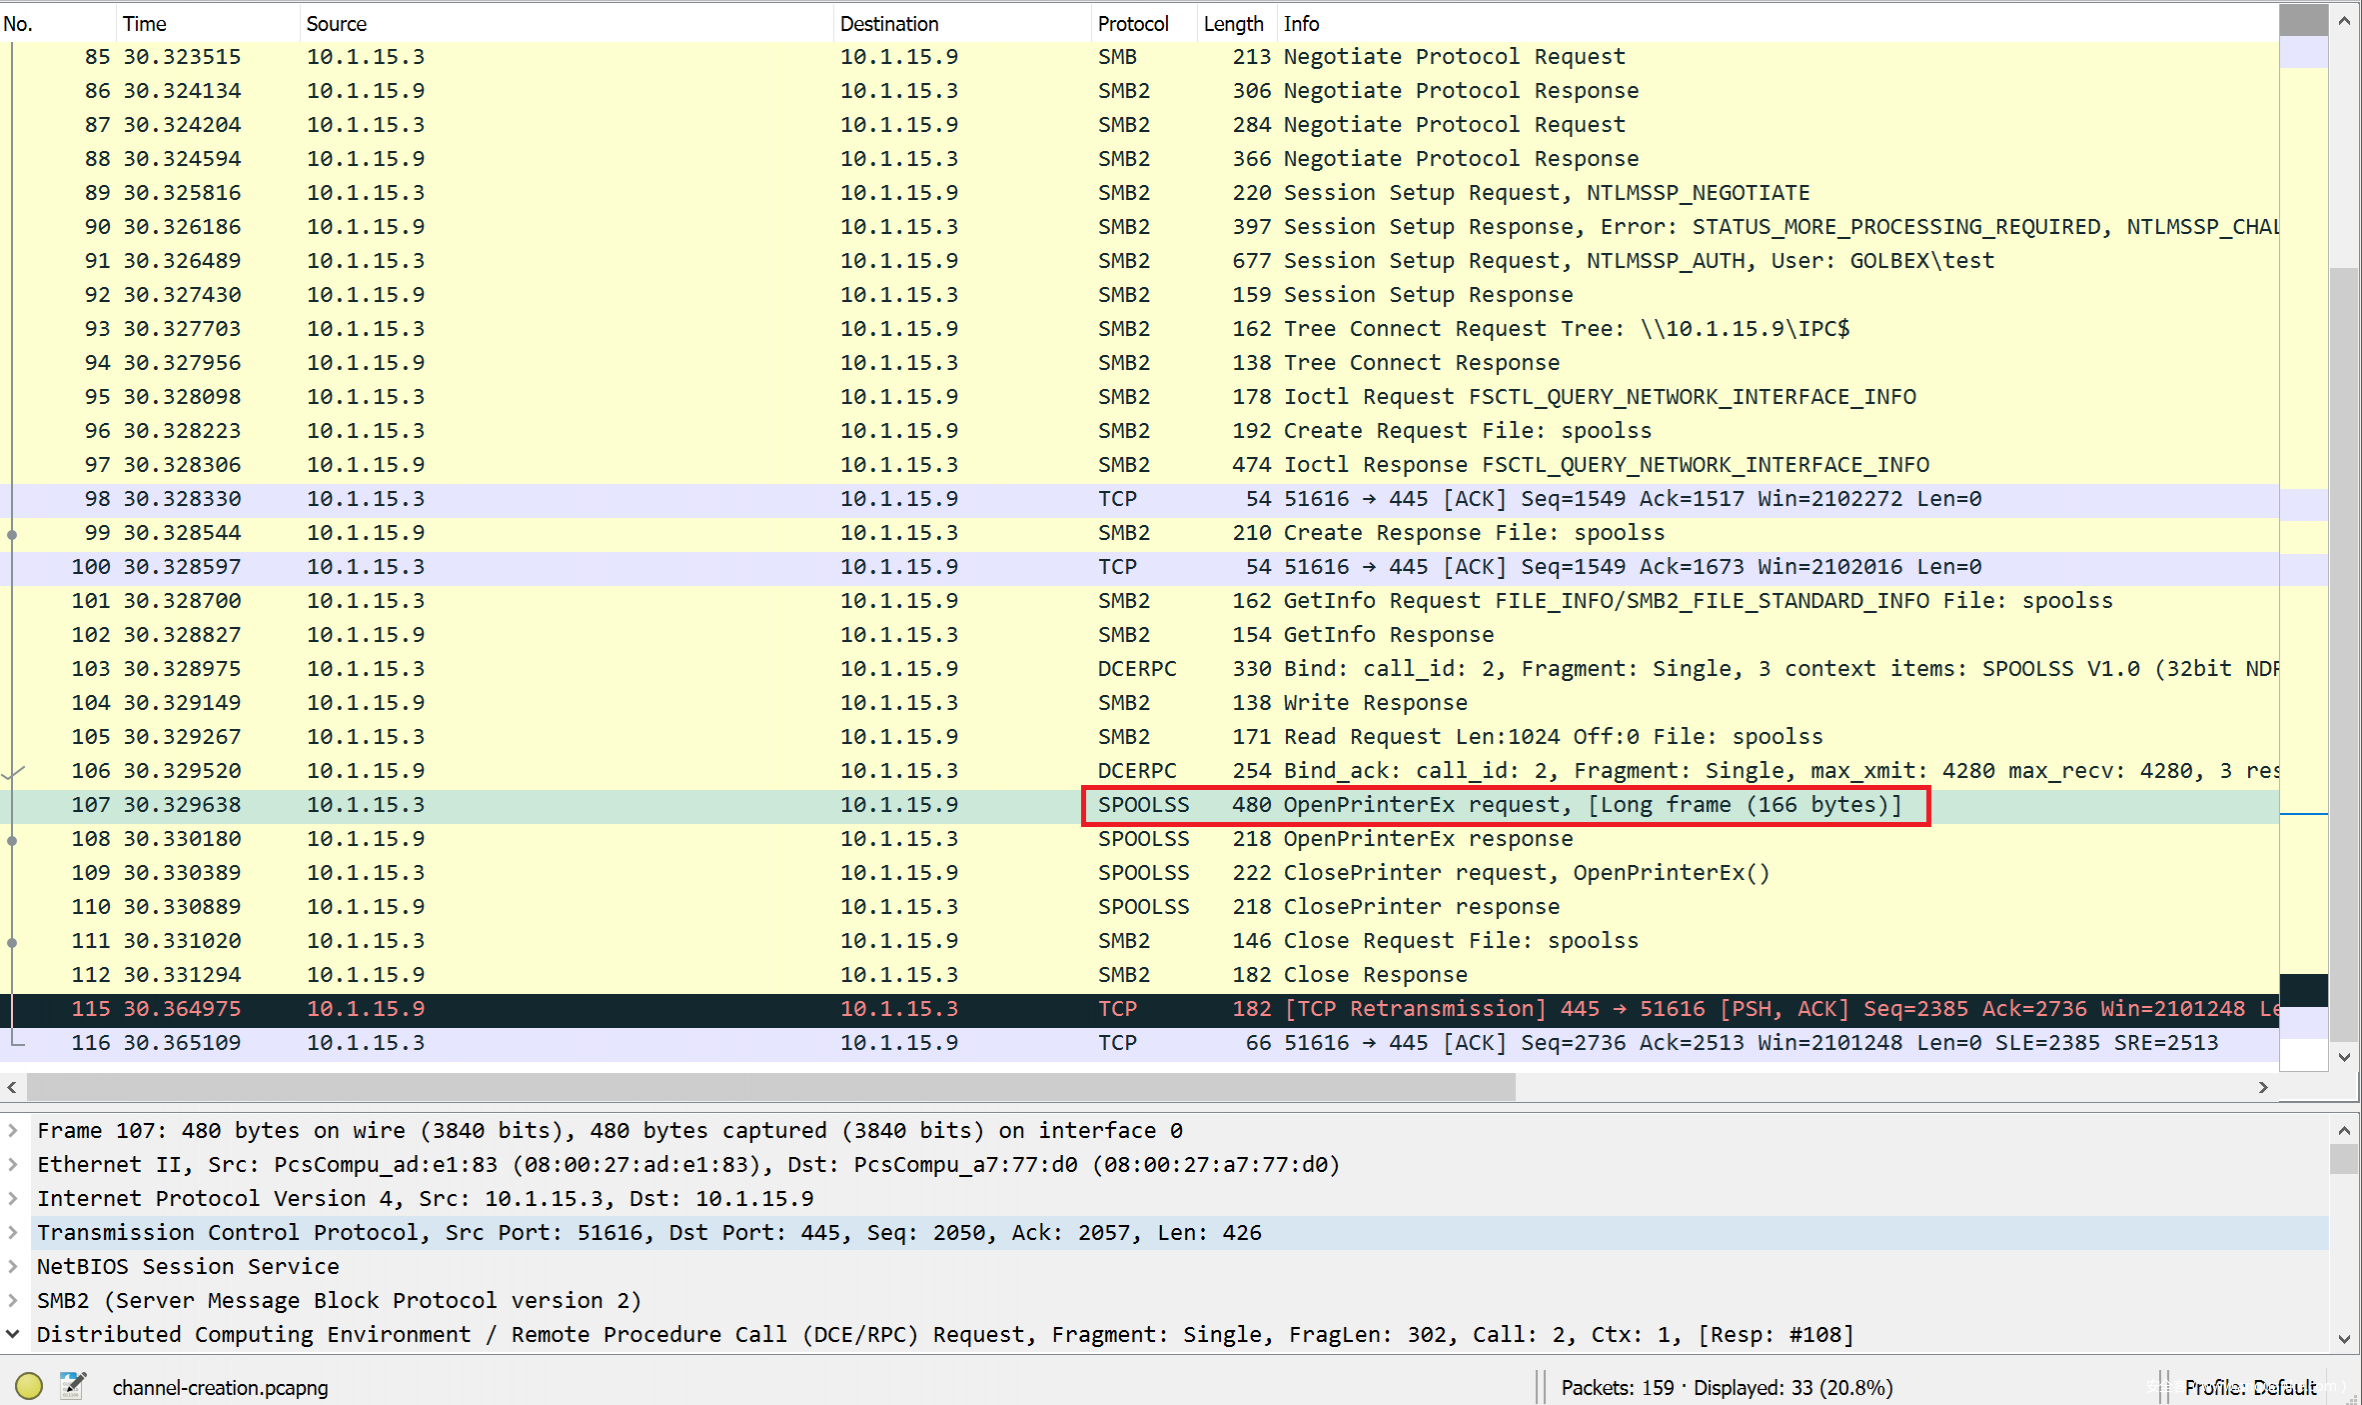The image size is (2362, 1405).
Task: Expand Frame 107 details node
Action: pyautogui.click(x=13, y=1130)
